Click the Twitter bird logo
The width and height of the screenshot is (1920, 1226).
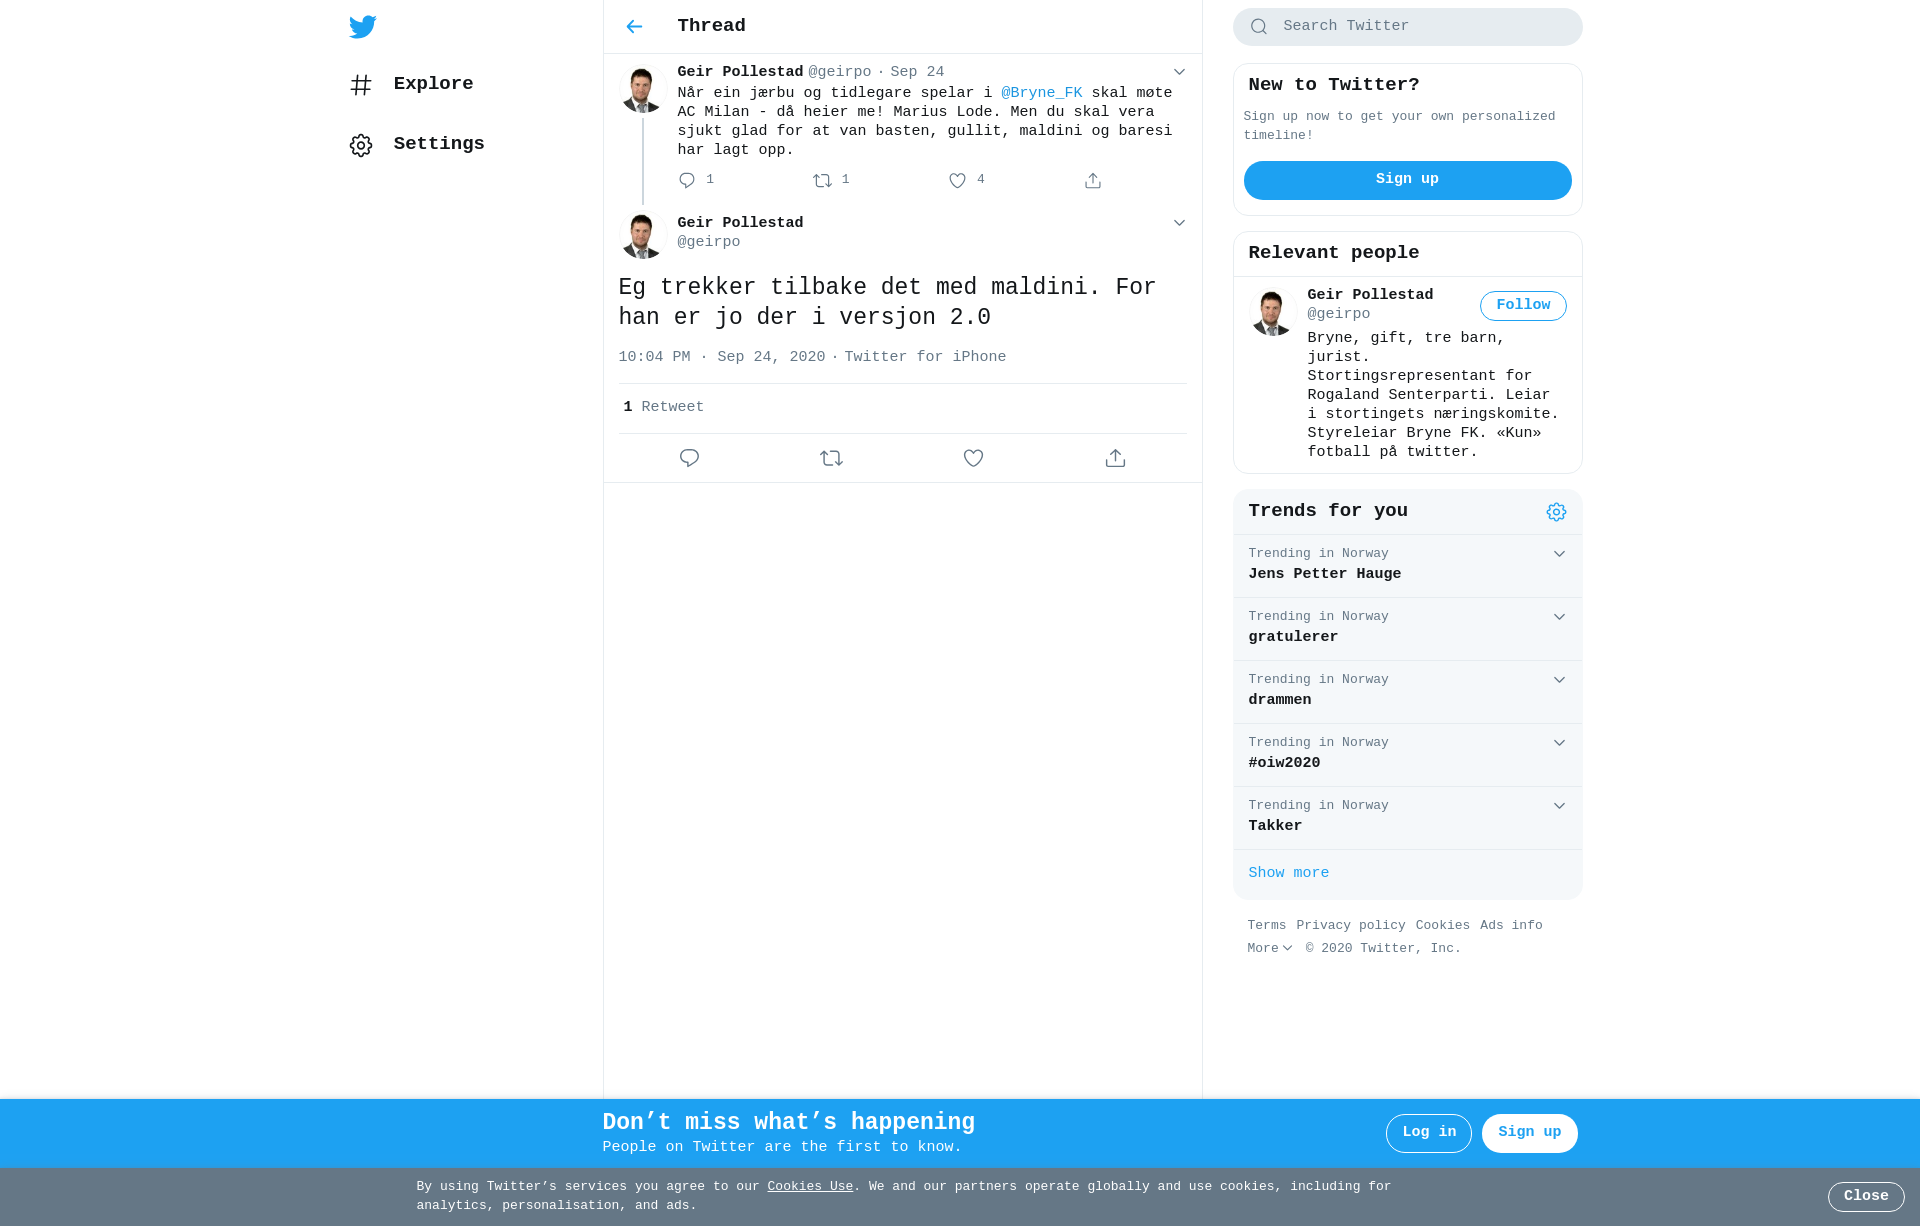coord(362,27)
